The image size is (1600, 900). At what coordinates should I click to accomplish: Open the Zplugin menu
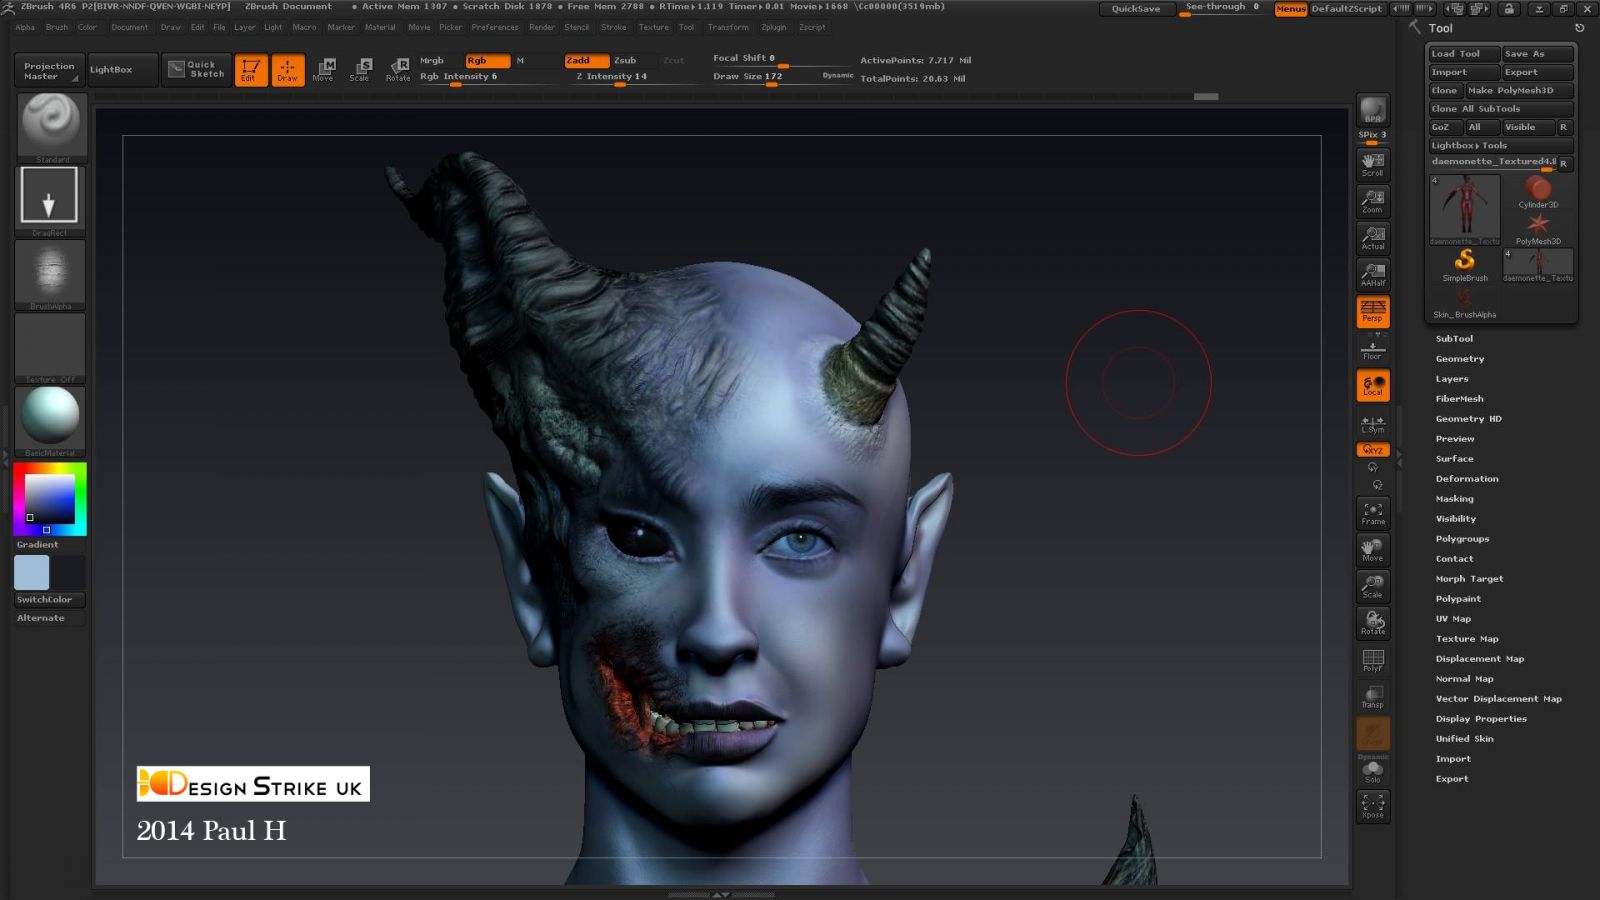(773, 27)
